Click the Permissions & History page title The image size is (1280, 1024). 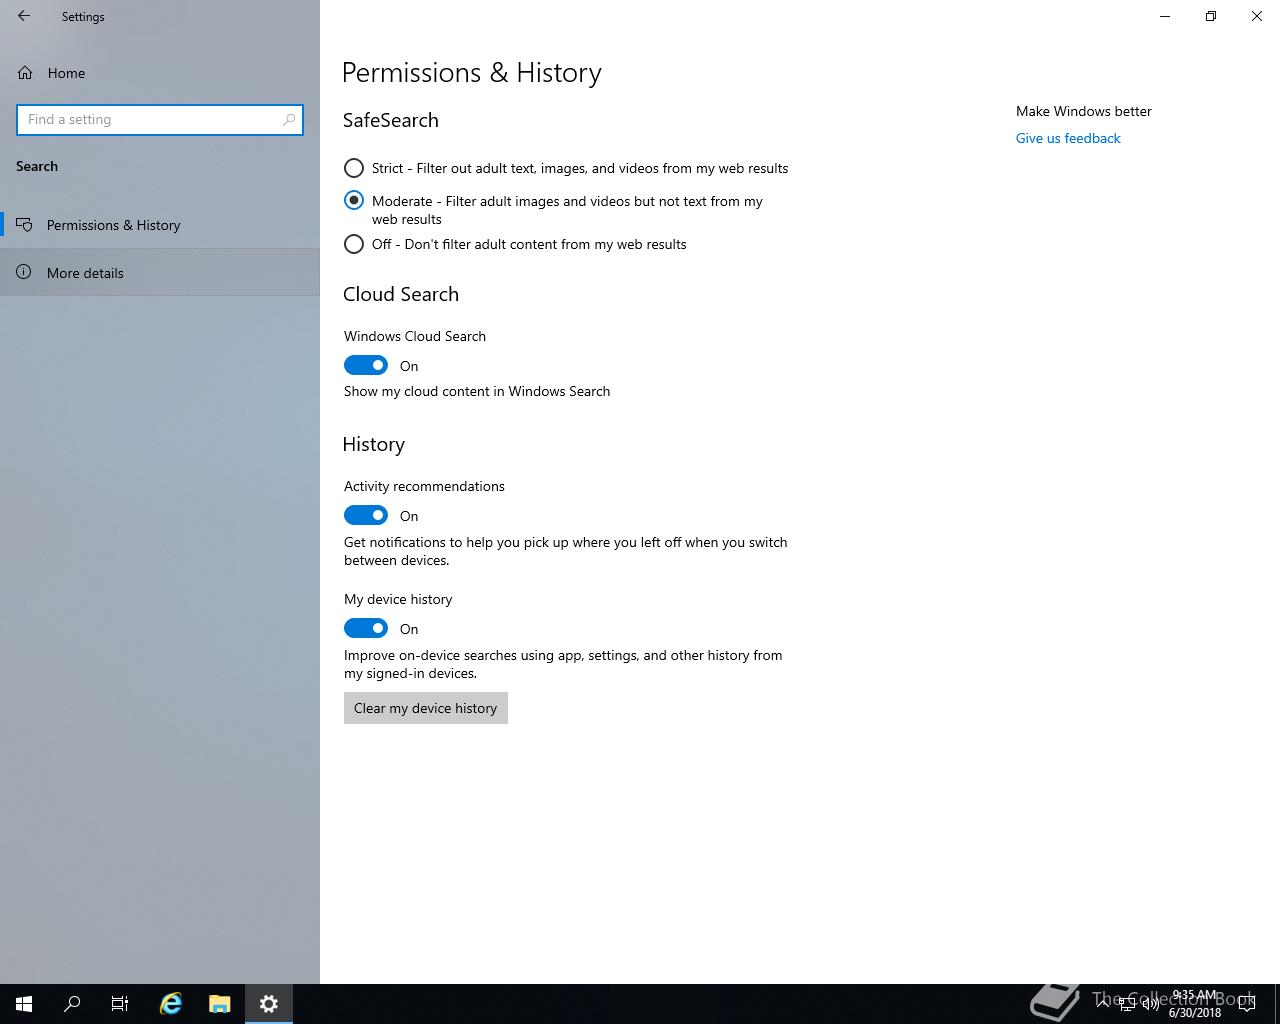click(472, 73)
